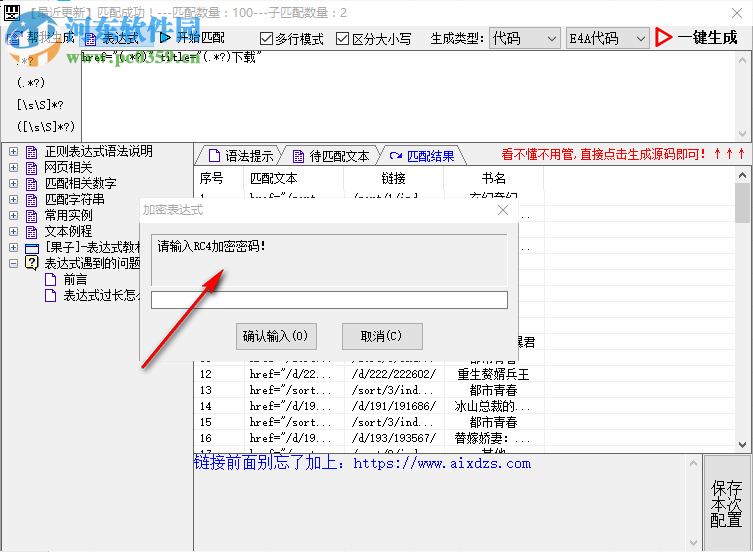
Task: Click the 保存本次配置 button
Action: point(727,503)
